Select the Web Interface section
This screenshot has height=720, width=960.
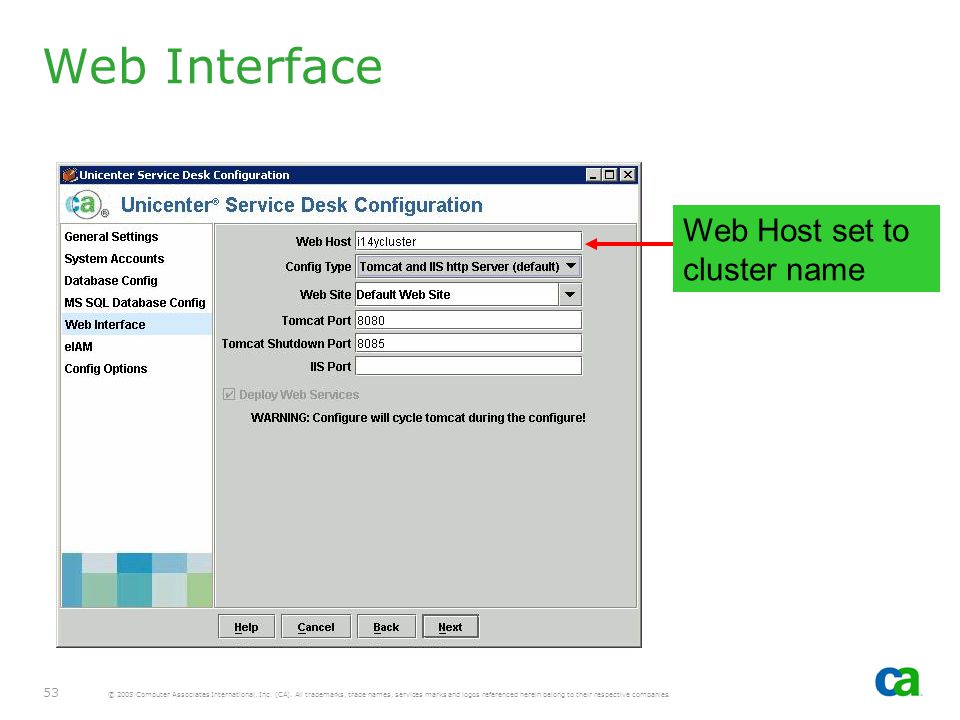(x=136, y=324)
